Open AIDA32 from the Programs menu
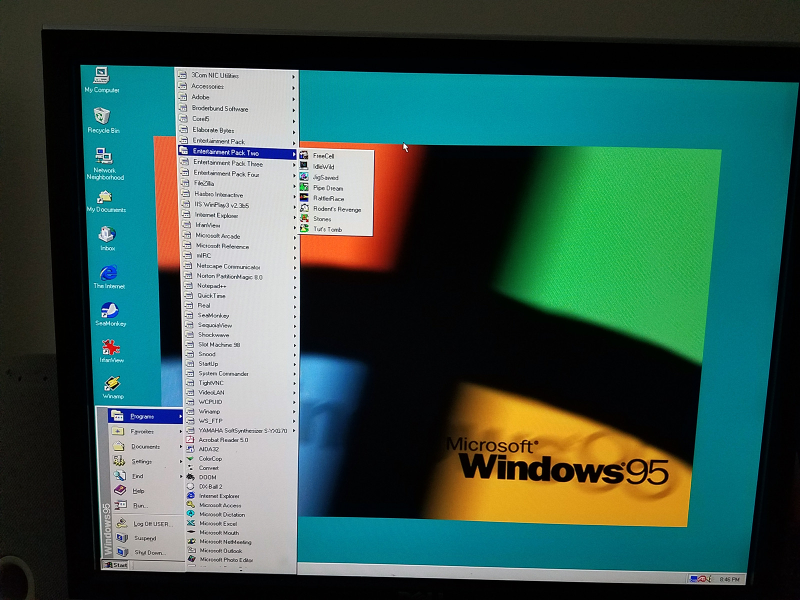Image resolution: width=800 pixels, height=600 pixels. point(240,449)
